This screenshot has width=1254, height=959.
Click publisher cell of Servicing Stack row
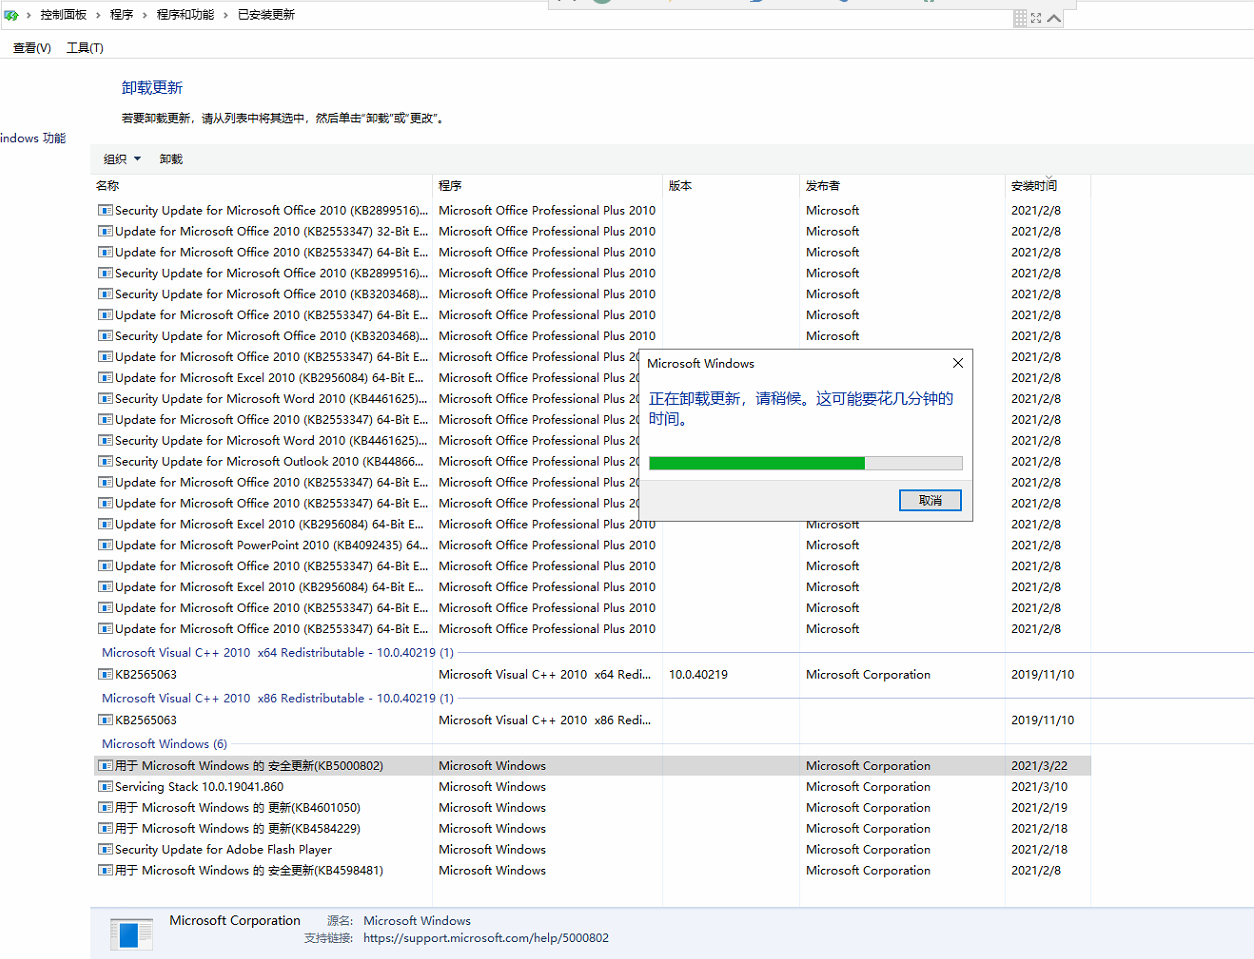868,787
